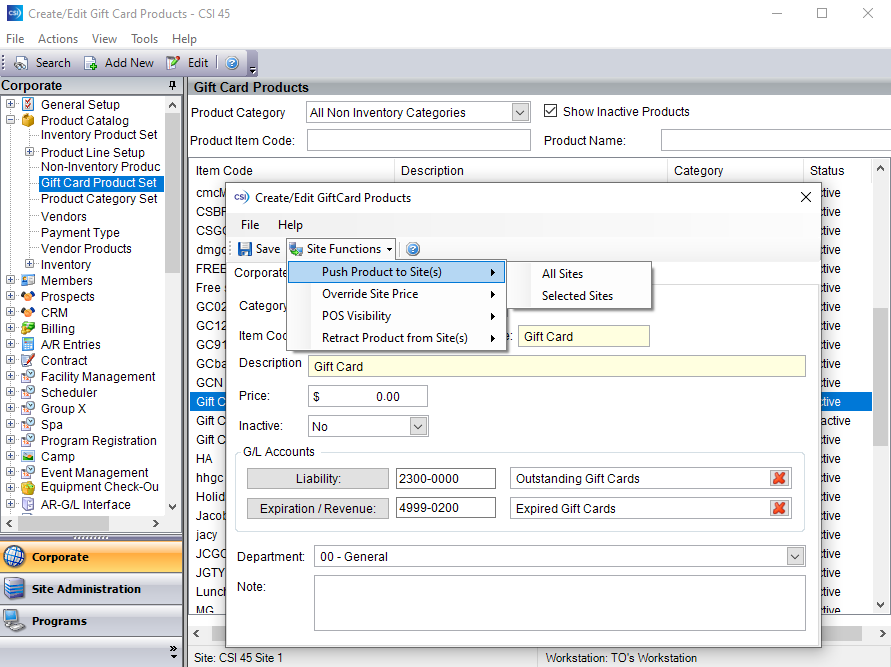Viewport: 891px width, 667px height.
Task: Clear the Liability account with red X
Action: pos(779,478)
